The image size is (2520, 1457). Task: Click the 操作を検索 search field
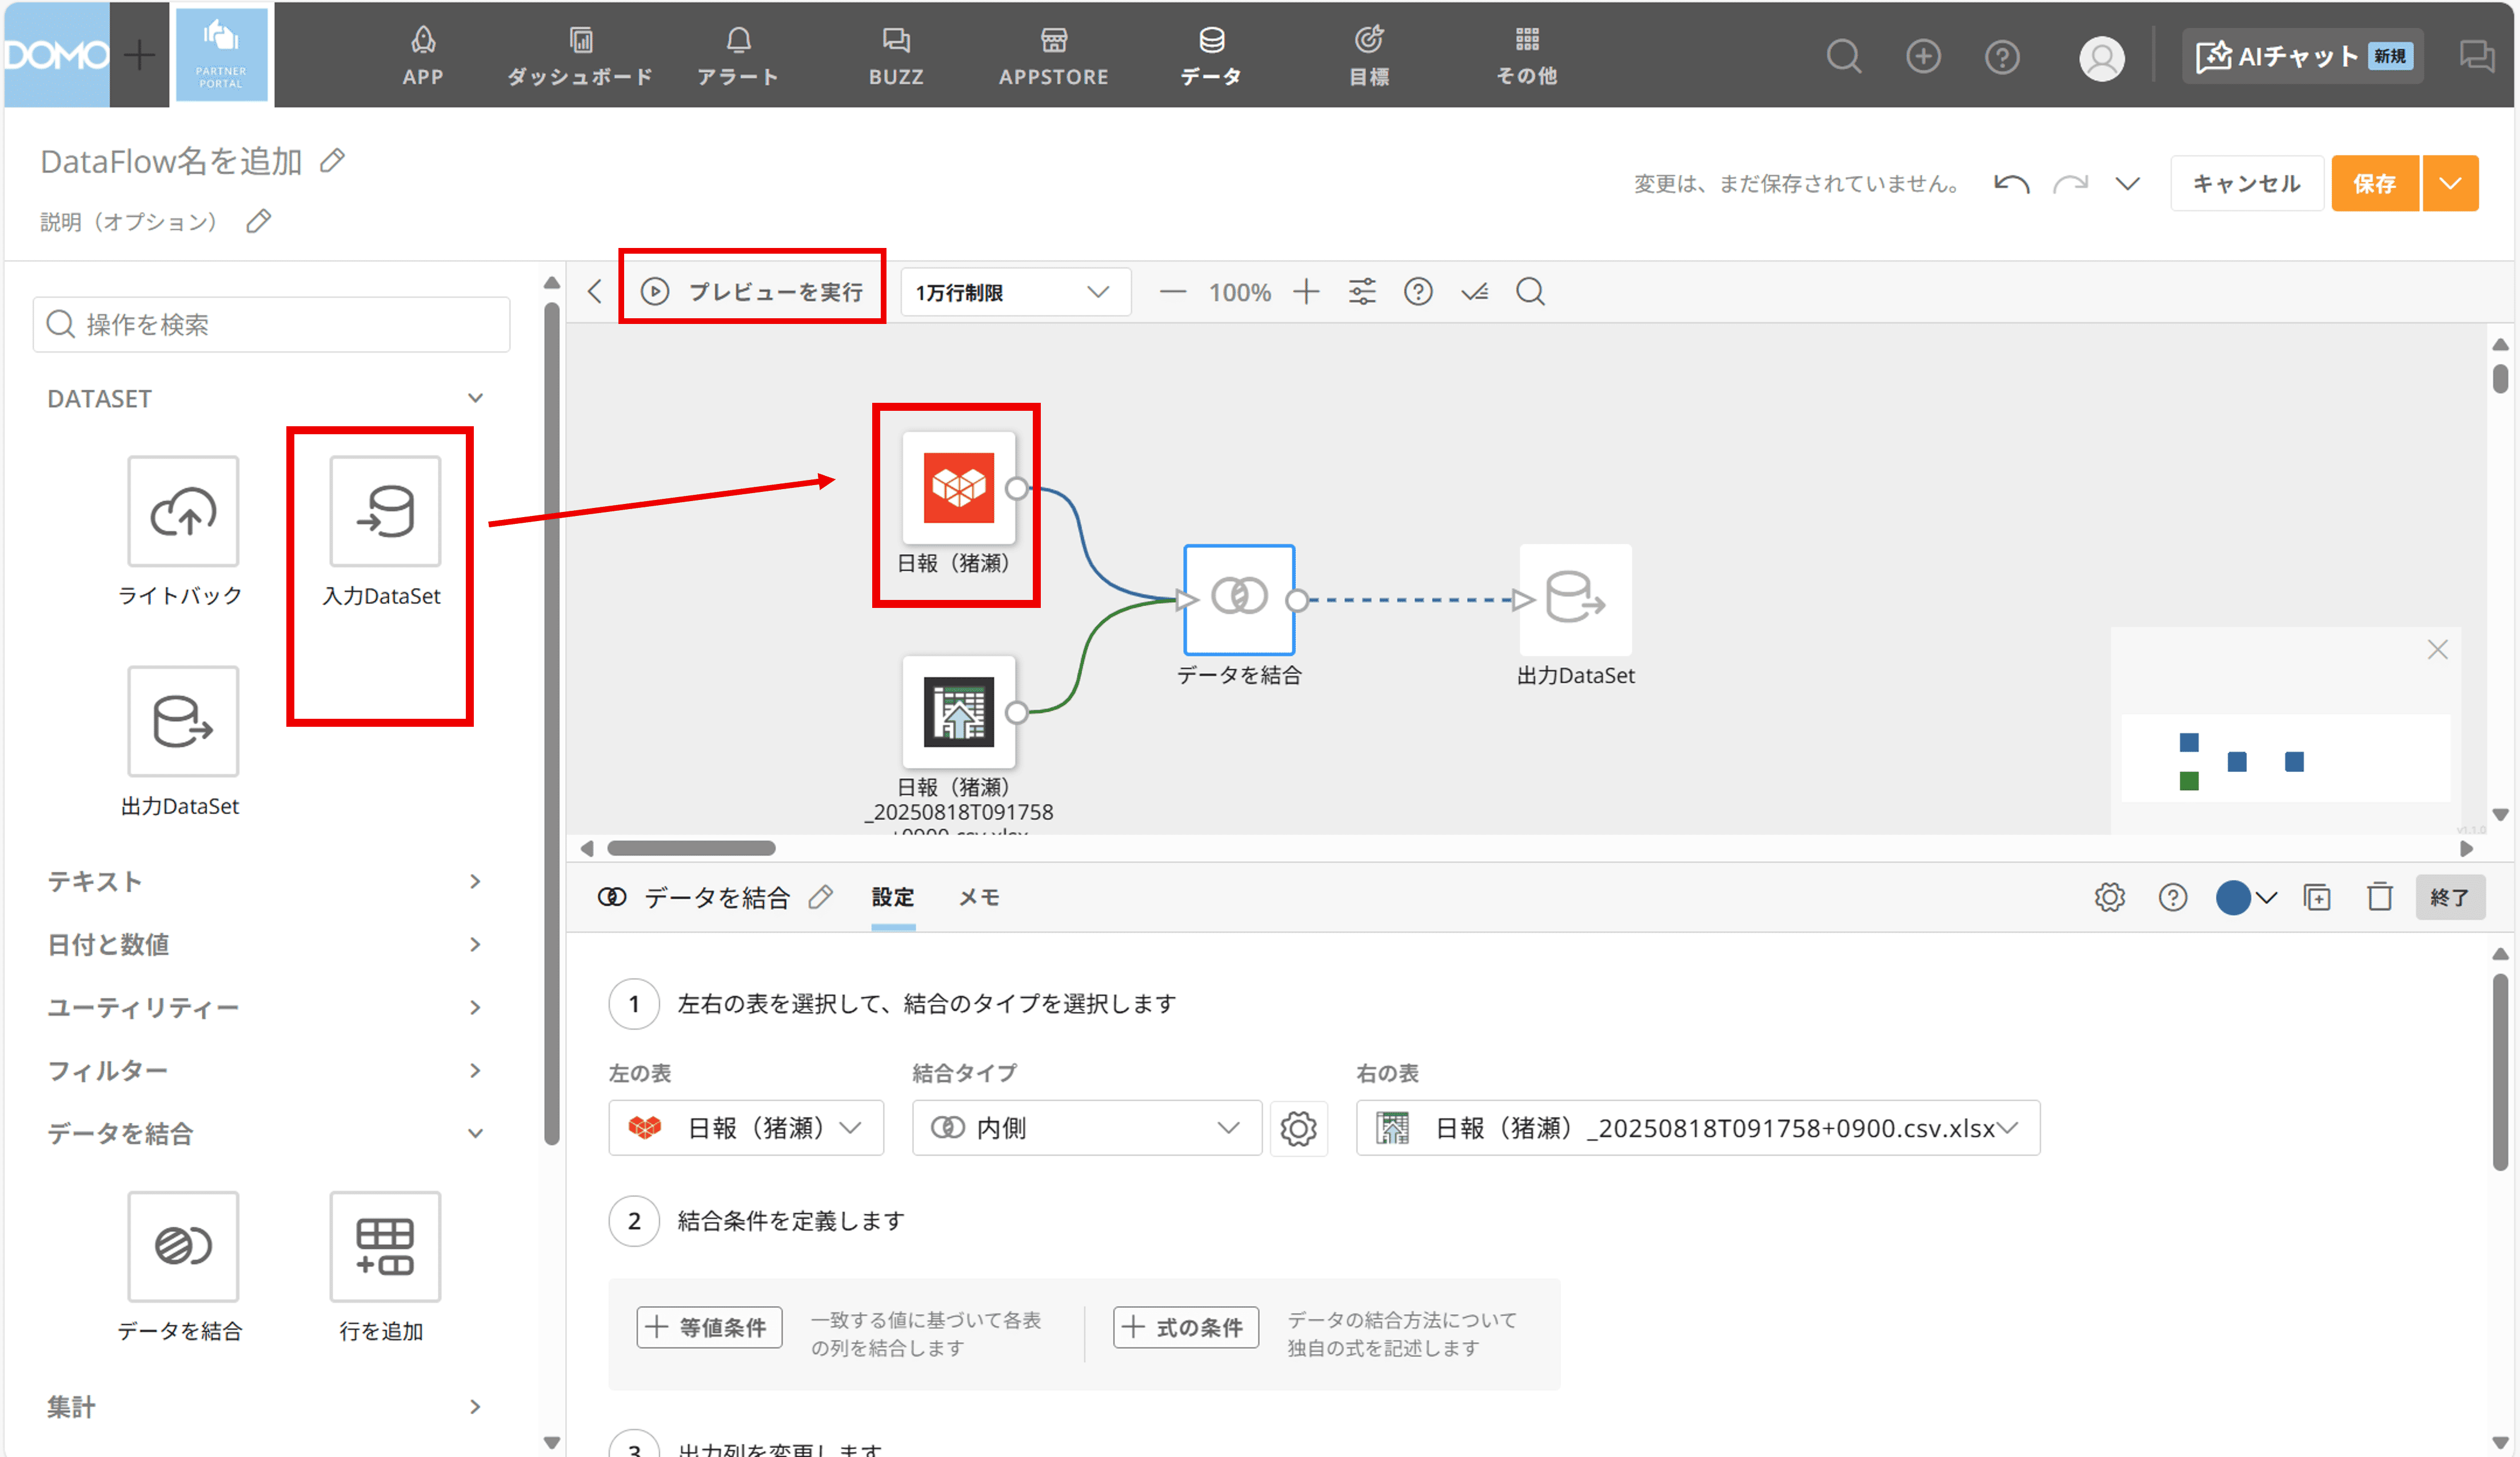[x=272, y=325]
